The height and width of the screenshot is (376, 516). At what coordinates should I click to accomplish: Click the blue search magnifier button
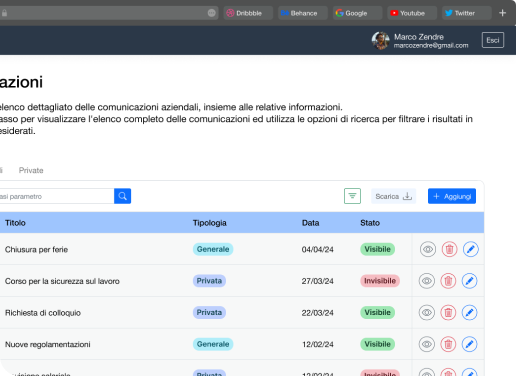(122, 196)
